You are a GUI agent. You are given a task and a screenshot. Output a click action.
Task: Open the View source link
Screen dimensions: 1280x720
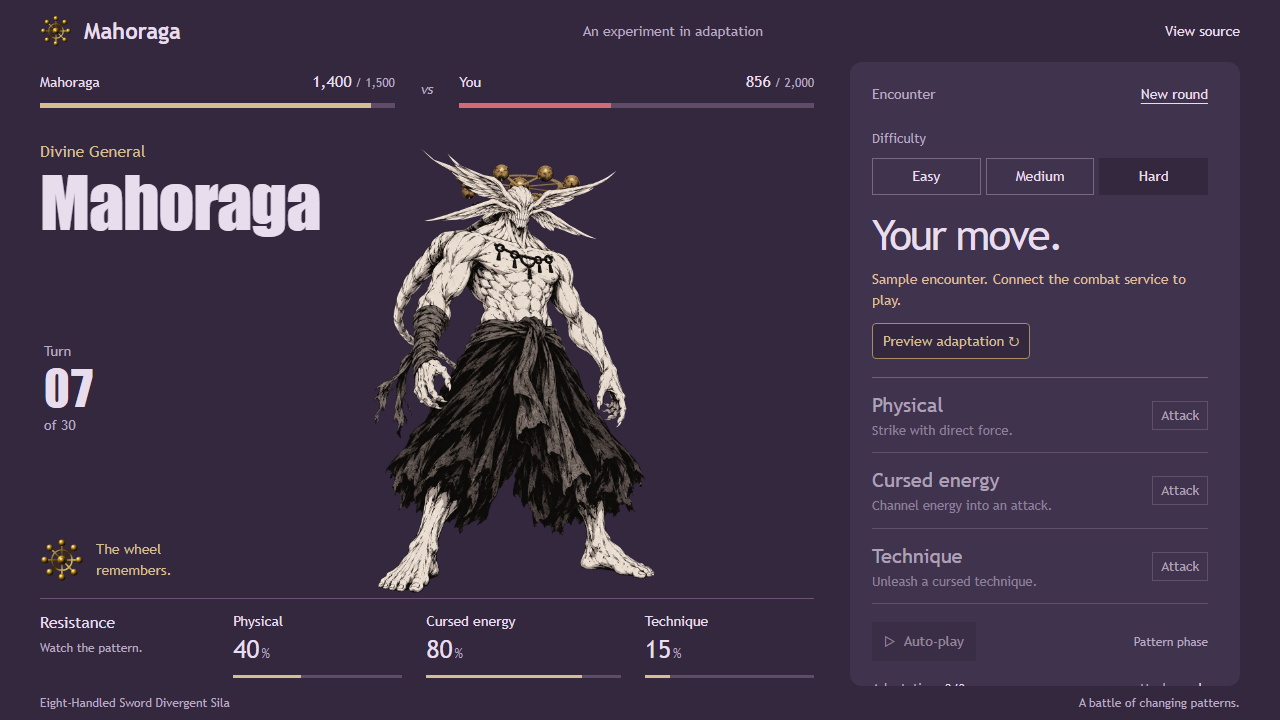[x=1202, y=31]
